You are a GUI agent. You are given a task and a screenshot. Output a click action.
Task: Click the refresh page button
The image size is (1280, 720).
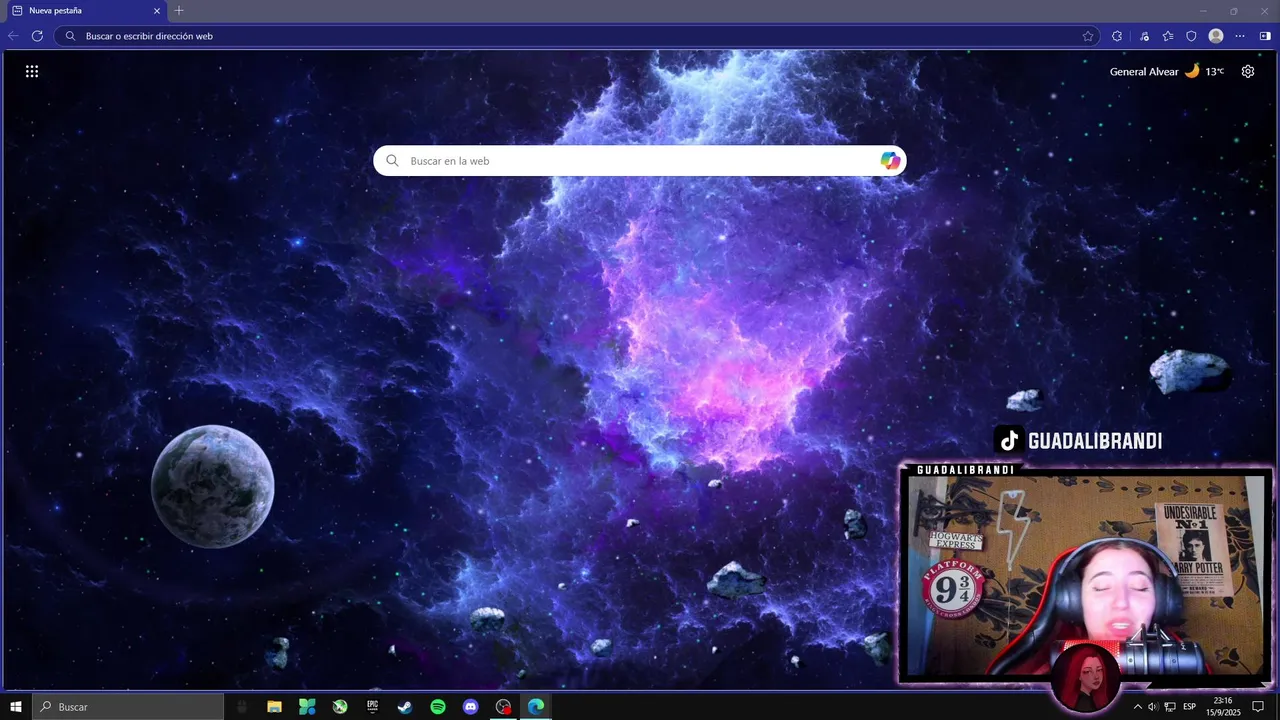[37, 36]
